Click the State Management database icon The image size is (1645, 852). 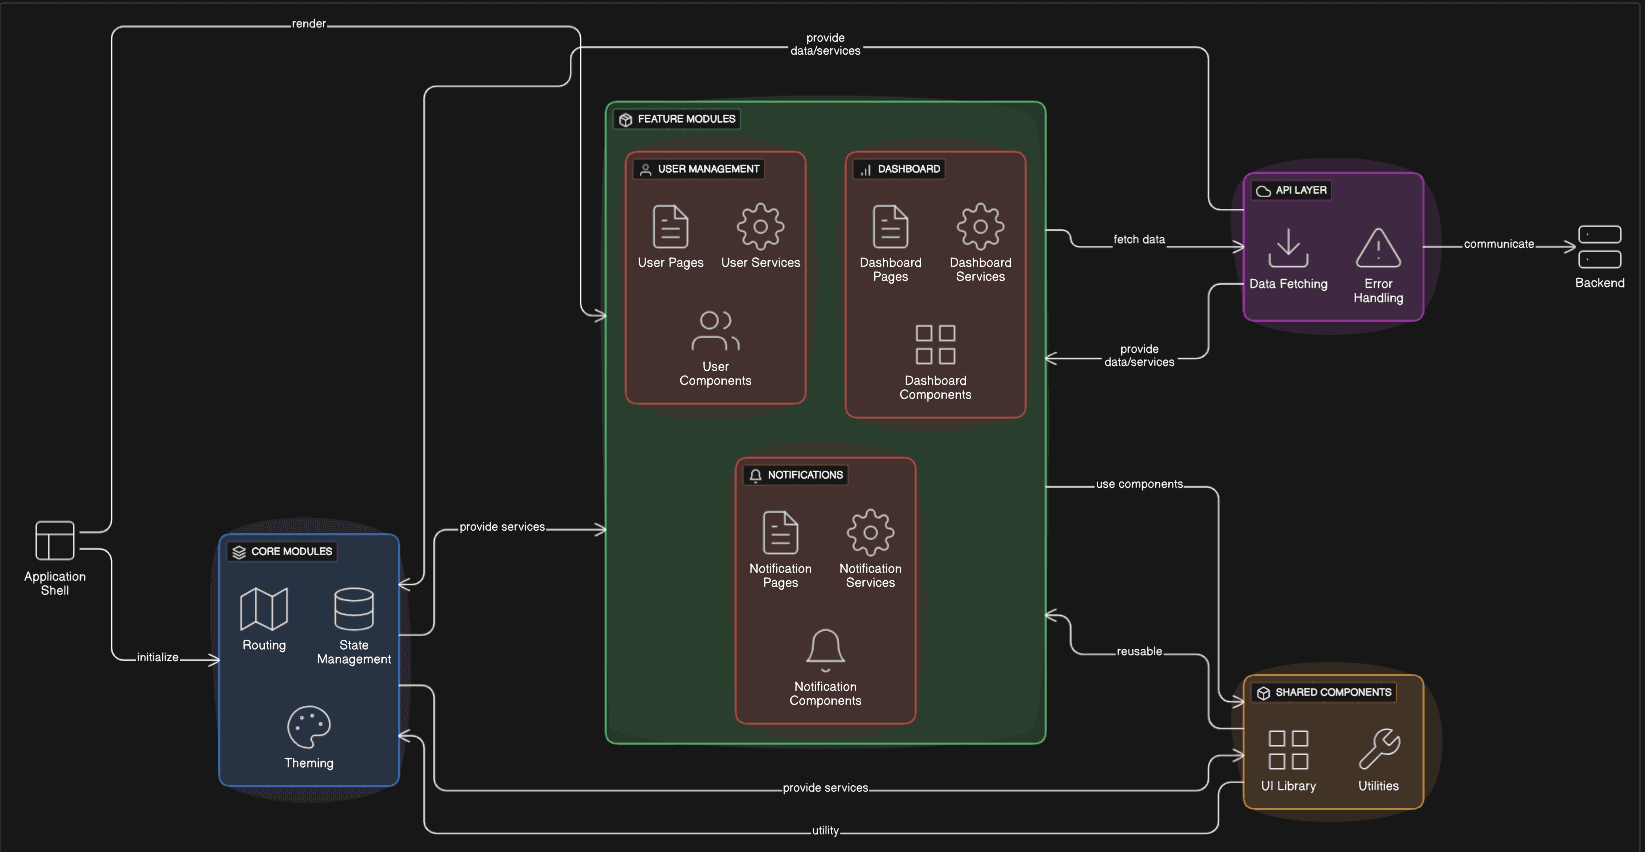pyautogui.click(x=354, y=609)
